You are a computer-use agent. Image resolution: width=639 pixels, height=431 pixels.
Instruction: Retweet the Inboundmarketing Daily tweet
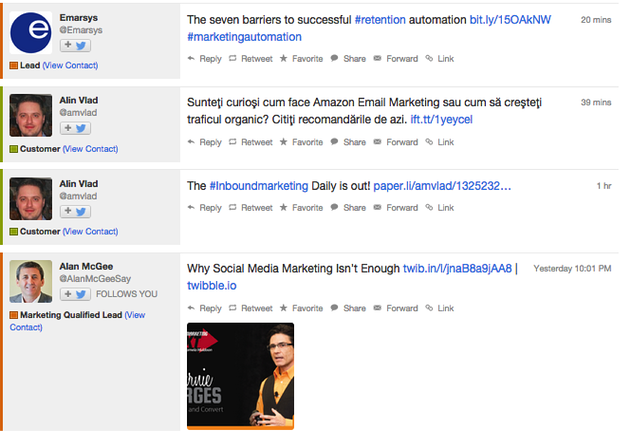click(x=251, y=208)
